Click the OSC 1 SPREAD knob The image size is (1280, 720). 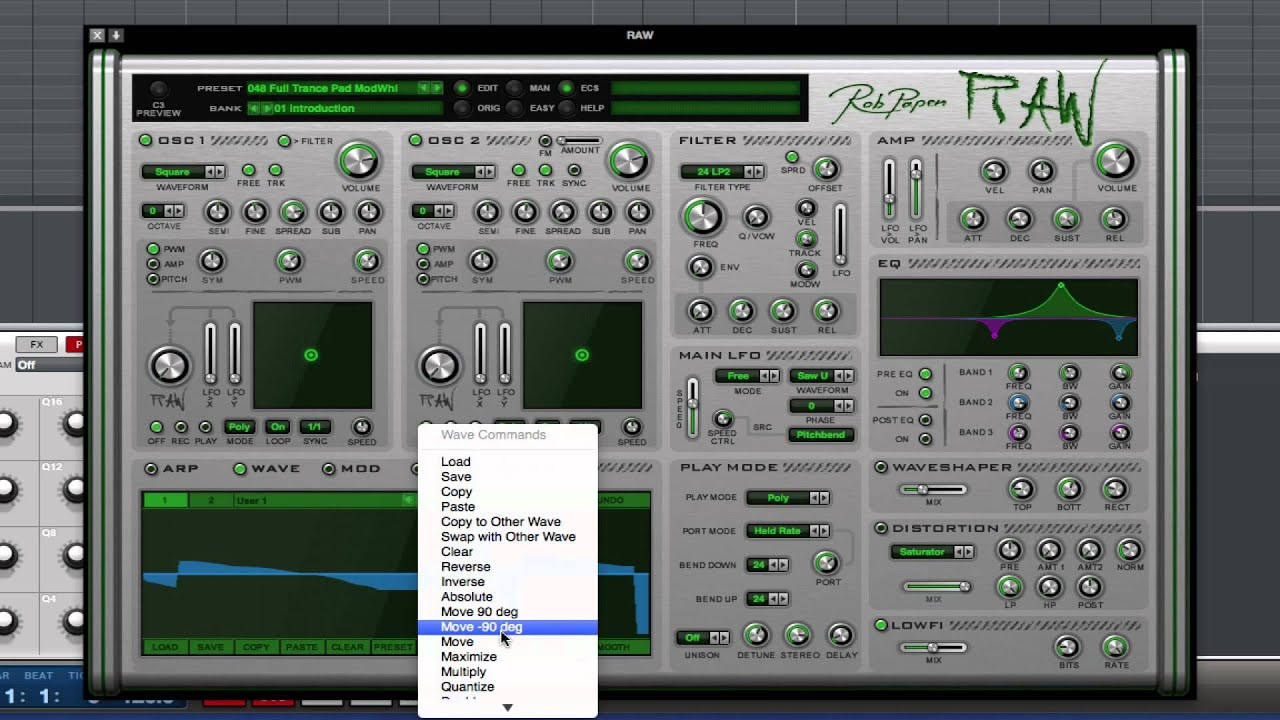click(x=292, y=212)
